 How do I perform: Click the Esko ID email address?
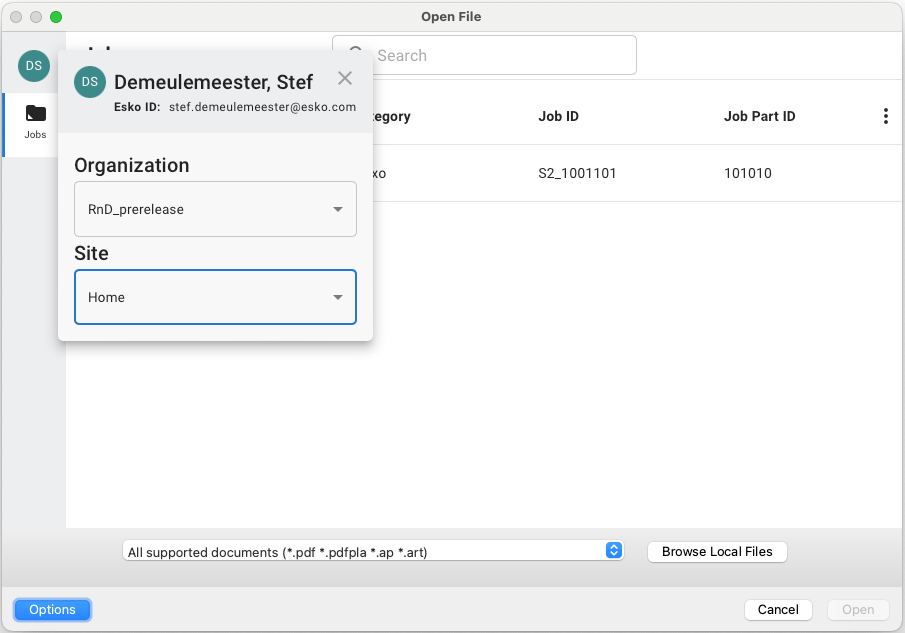tap(262, 107)
